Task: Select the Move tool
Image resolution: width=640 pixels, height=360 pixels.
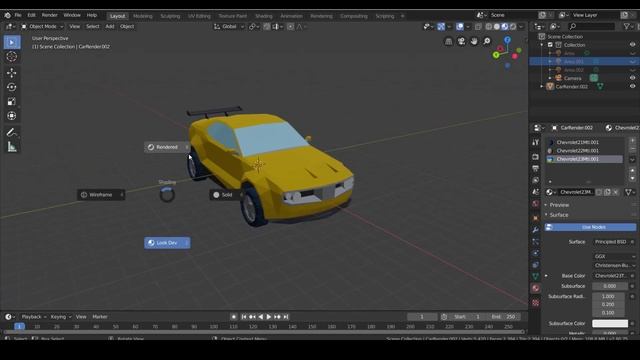Action: [x=12, y=73]
